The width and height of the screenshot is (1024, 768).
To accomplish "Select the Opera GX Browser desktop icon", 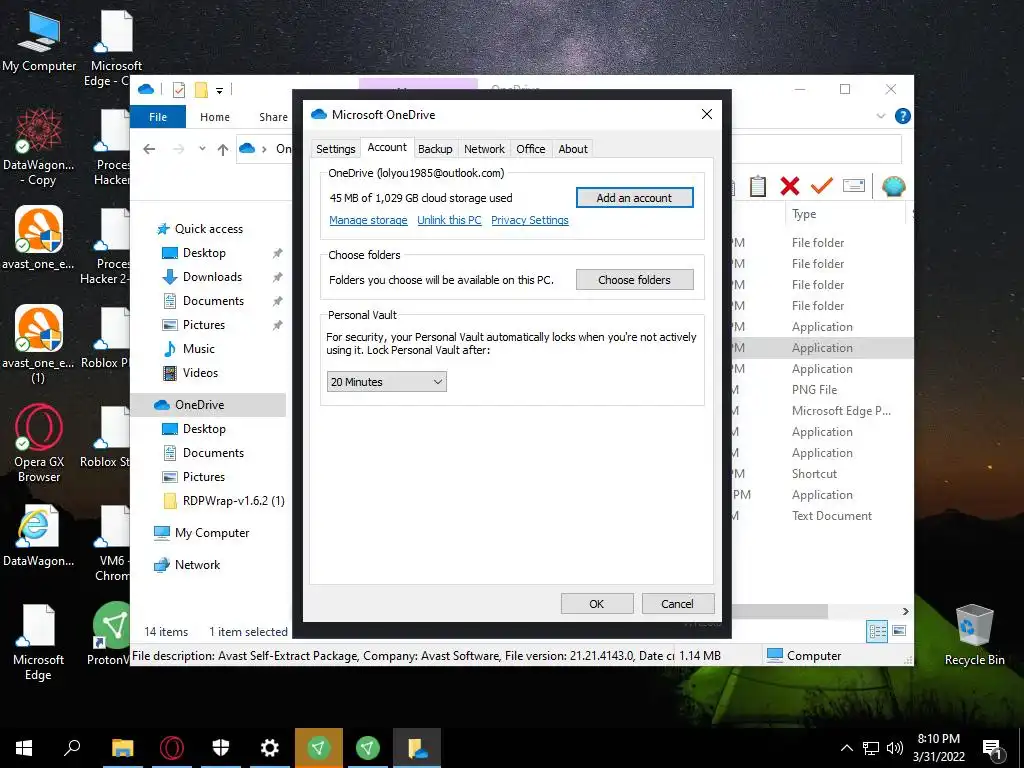I will pyautogui.click(x=39, y=444).
